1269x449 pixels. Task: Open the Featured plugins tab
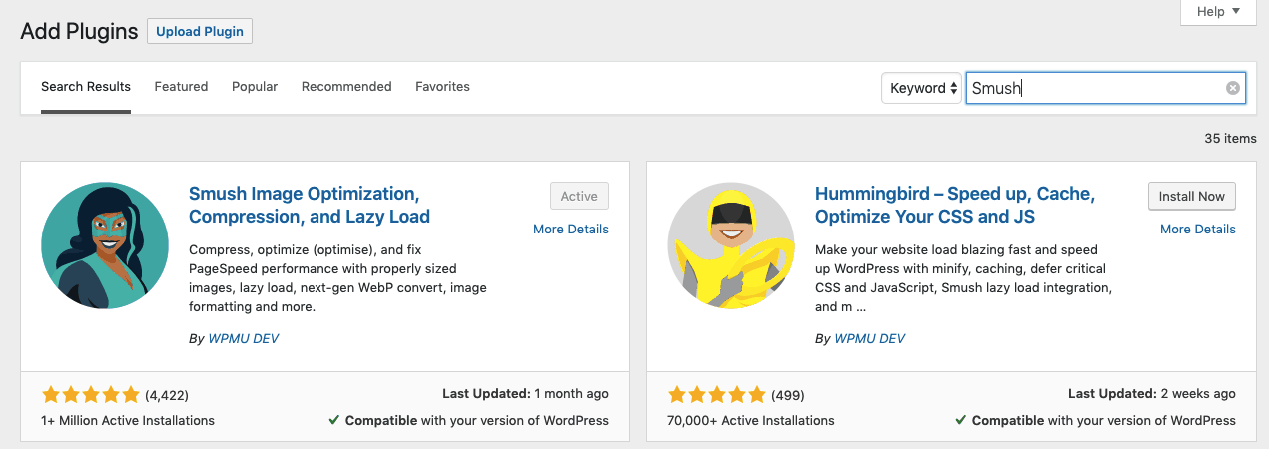coord(181,87)
